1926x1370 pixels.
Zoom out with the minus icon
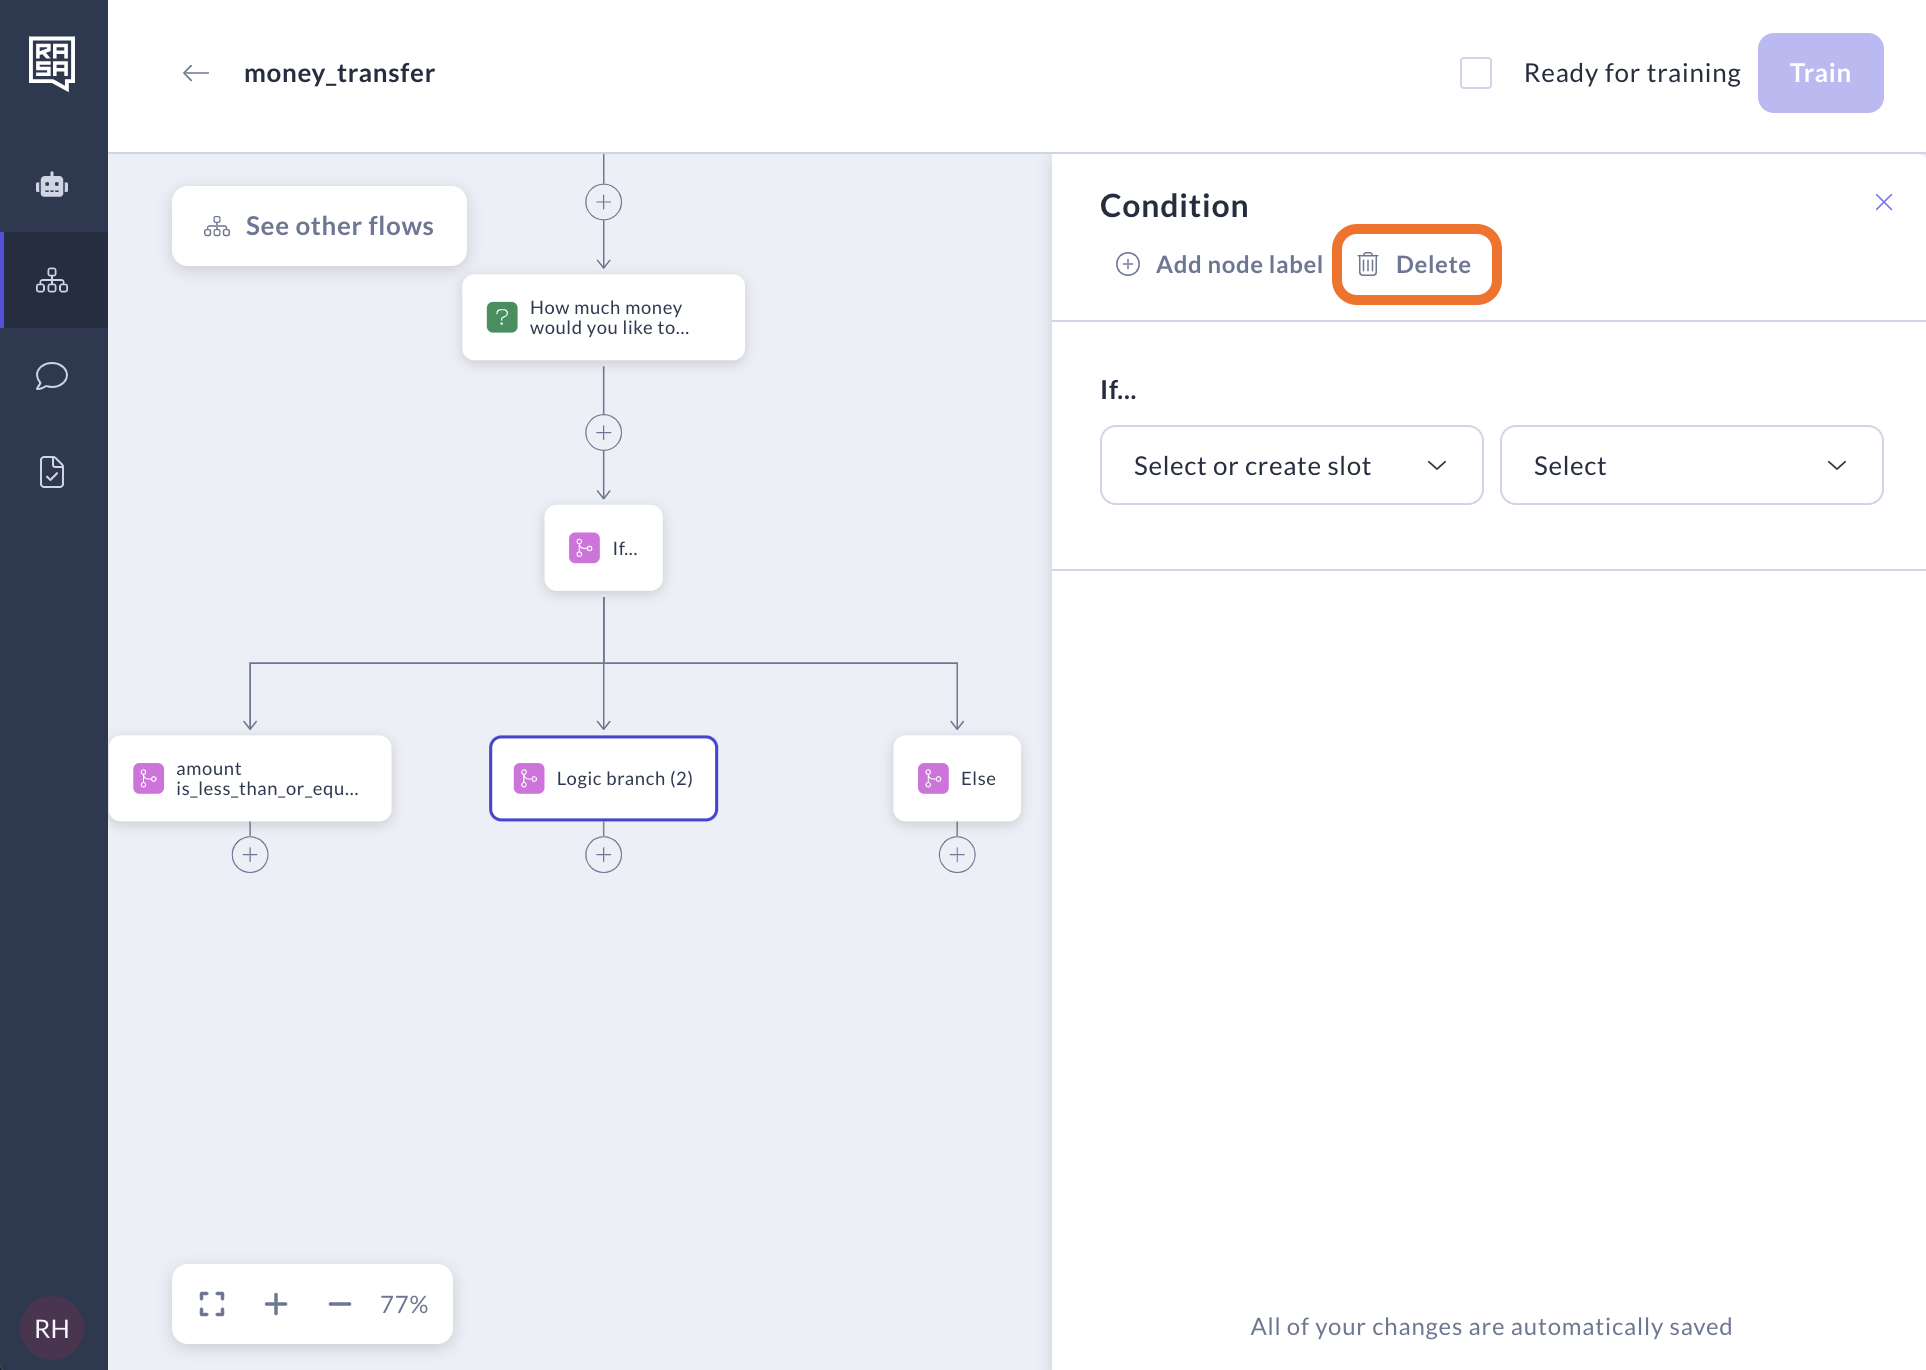pyautogui.click(x=340, y=1304)
